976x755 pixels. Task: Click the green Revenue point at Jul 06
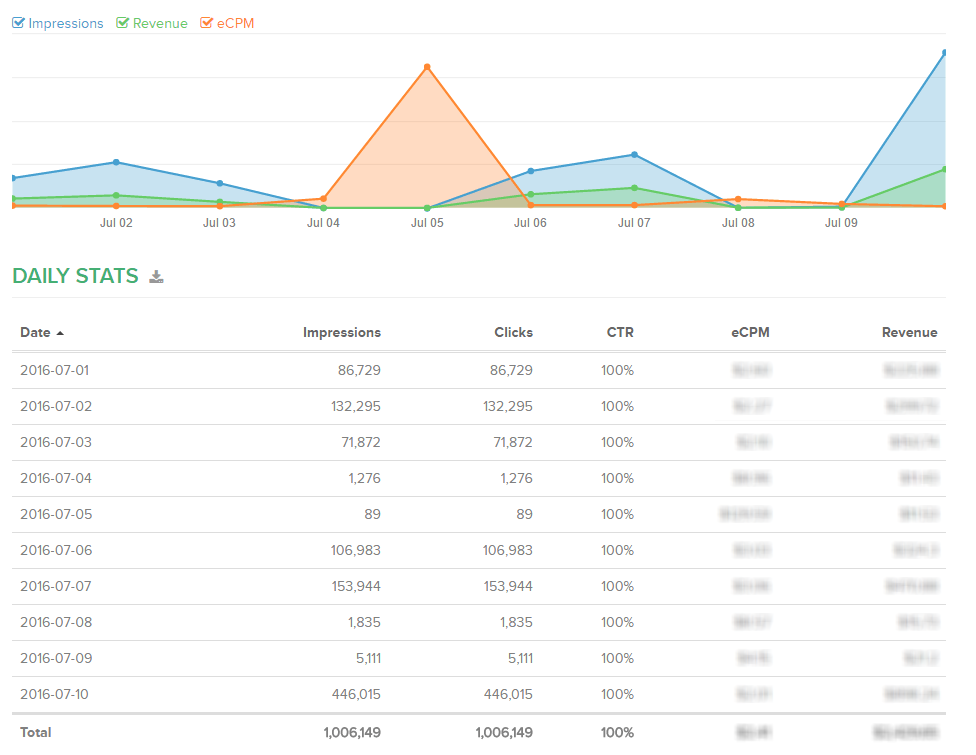[x=530, y=195]
